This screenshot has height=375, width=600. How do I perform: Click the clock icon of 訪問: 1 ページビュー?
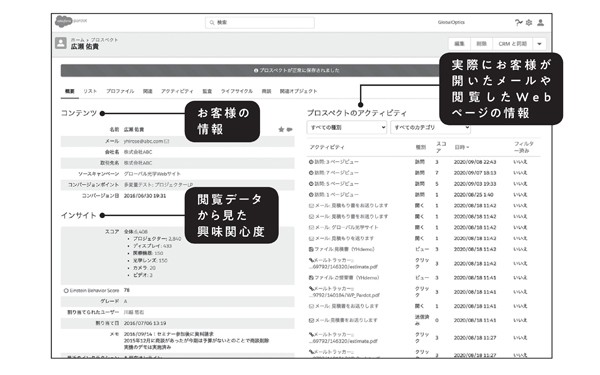(x=311, y=194)
